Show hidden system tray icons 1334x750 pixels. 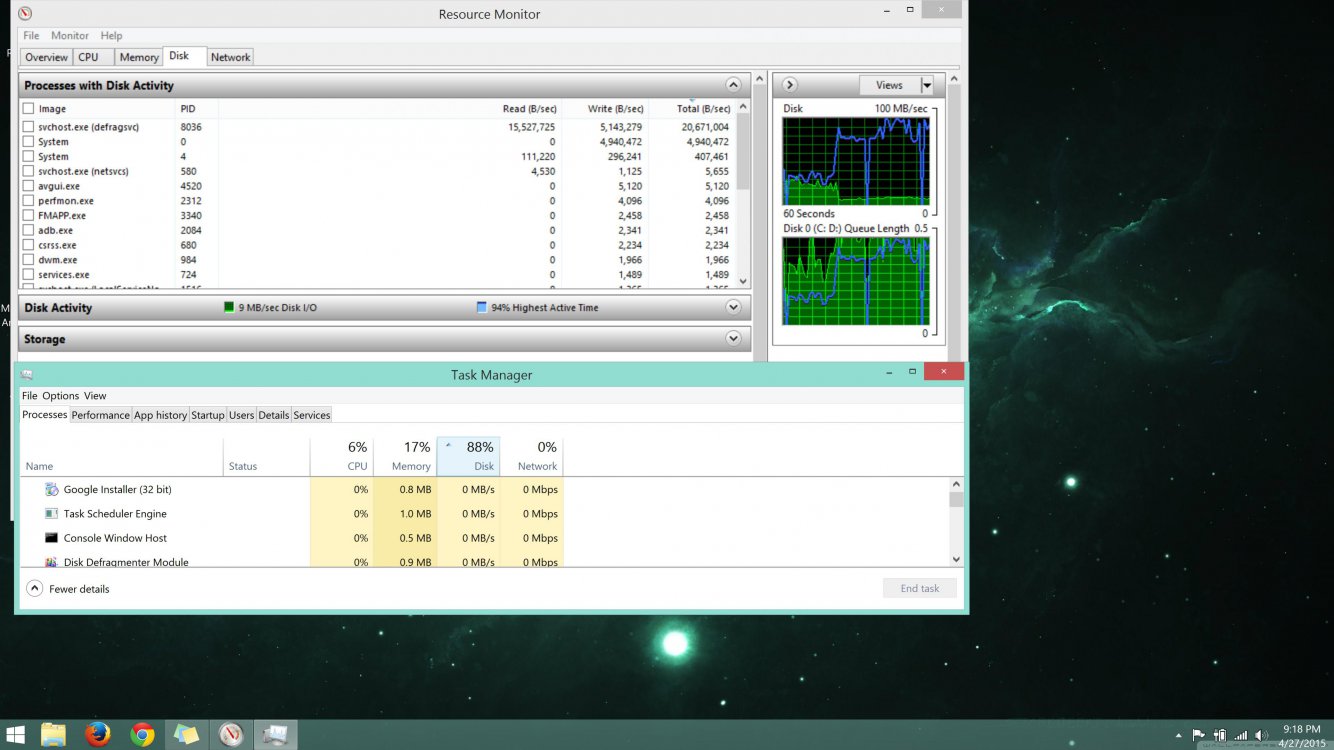click(1180, 736)
